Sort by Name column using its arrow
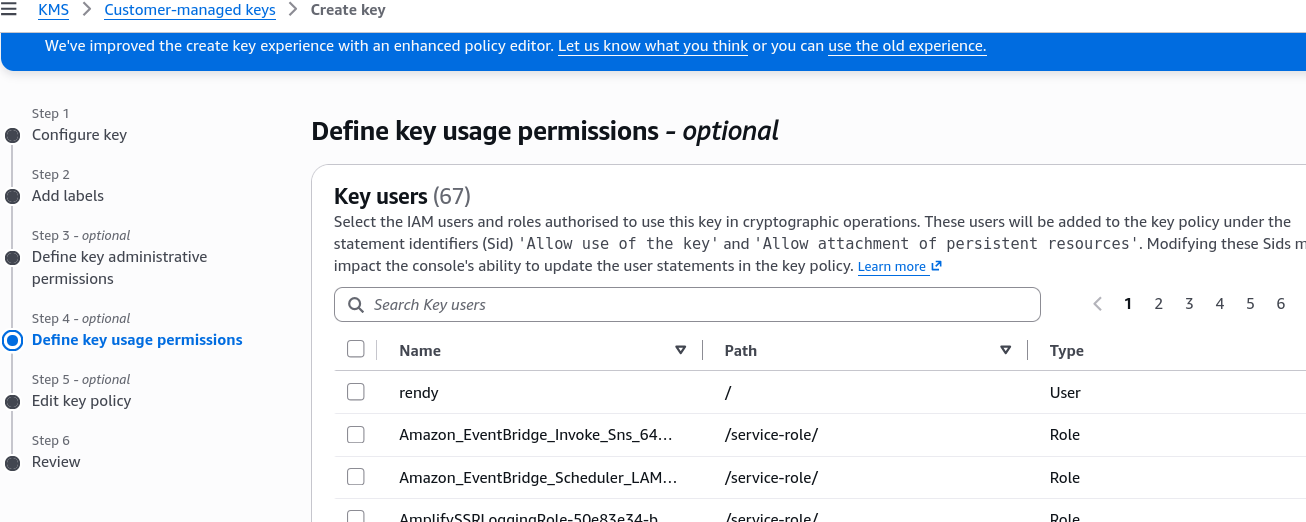The height and width of the screenshot is (522, 1306). point(681,350)
